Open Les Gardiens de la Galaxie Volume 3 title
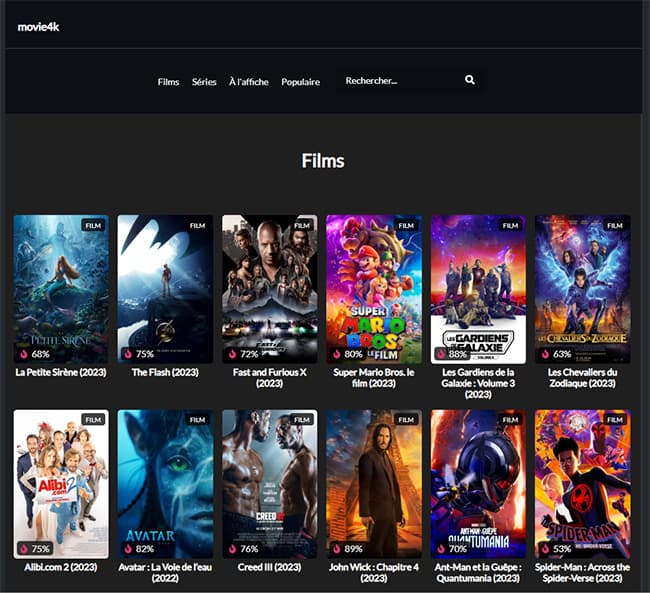 (478, 383)
